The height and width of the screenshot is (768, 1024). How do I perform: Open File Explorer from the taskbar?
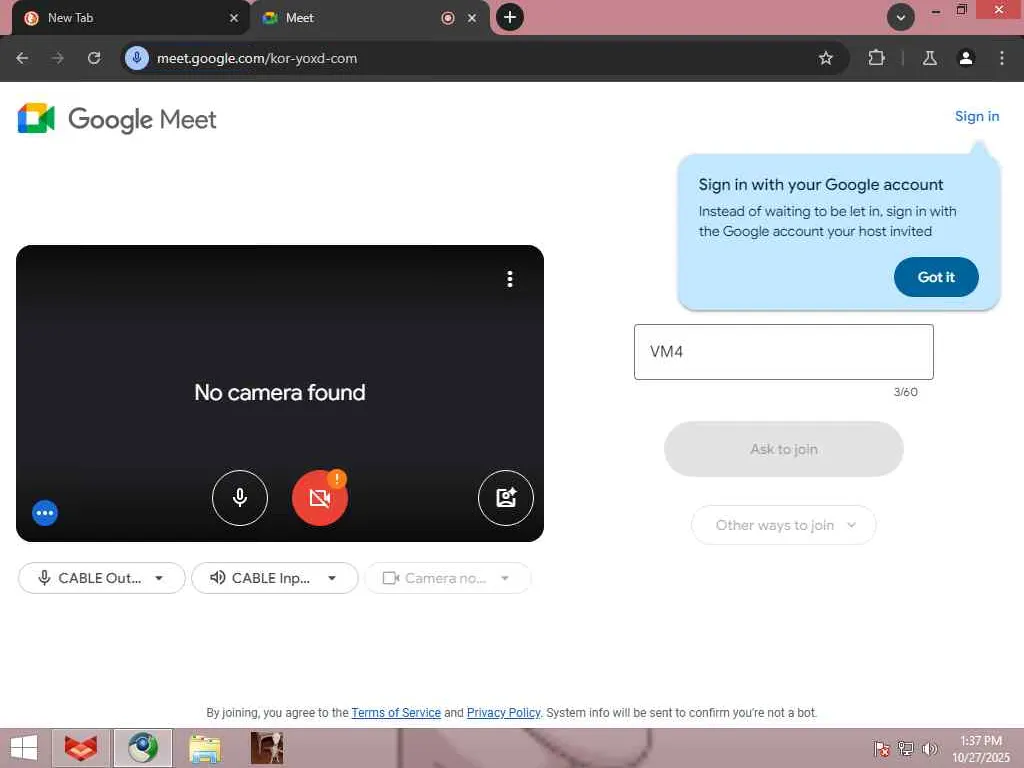204,748
